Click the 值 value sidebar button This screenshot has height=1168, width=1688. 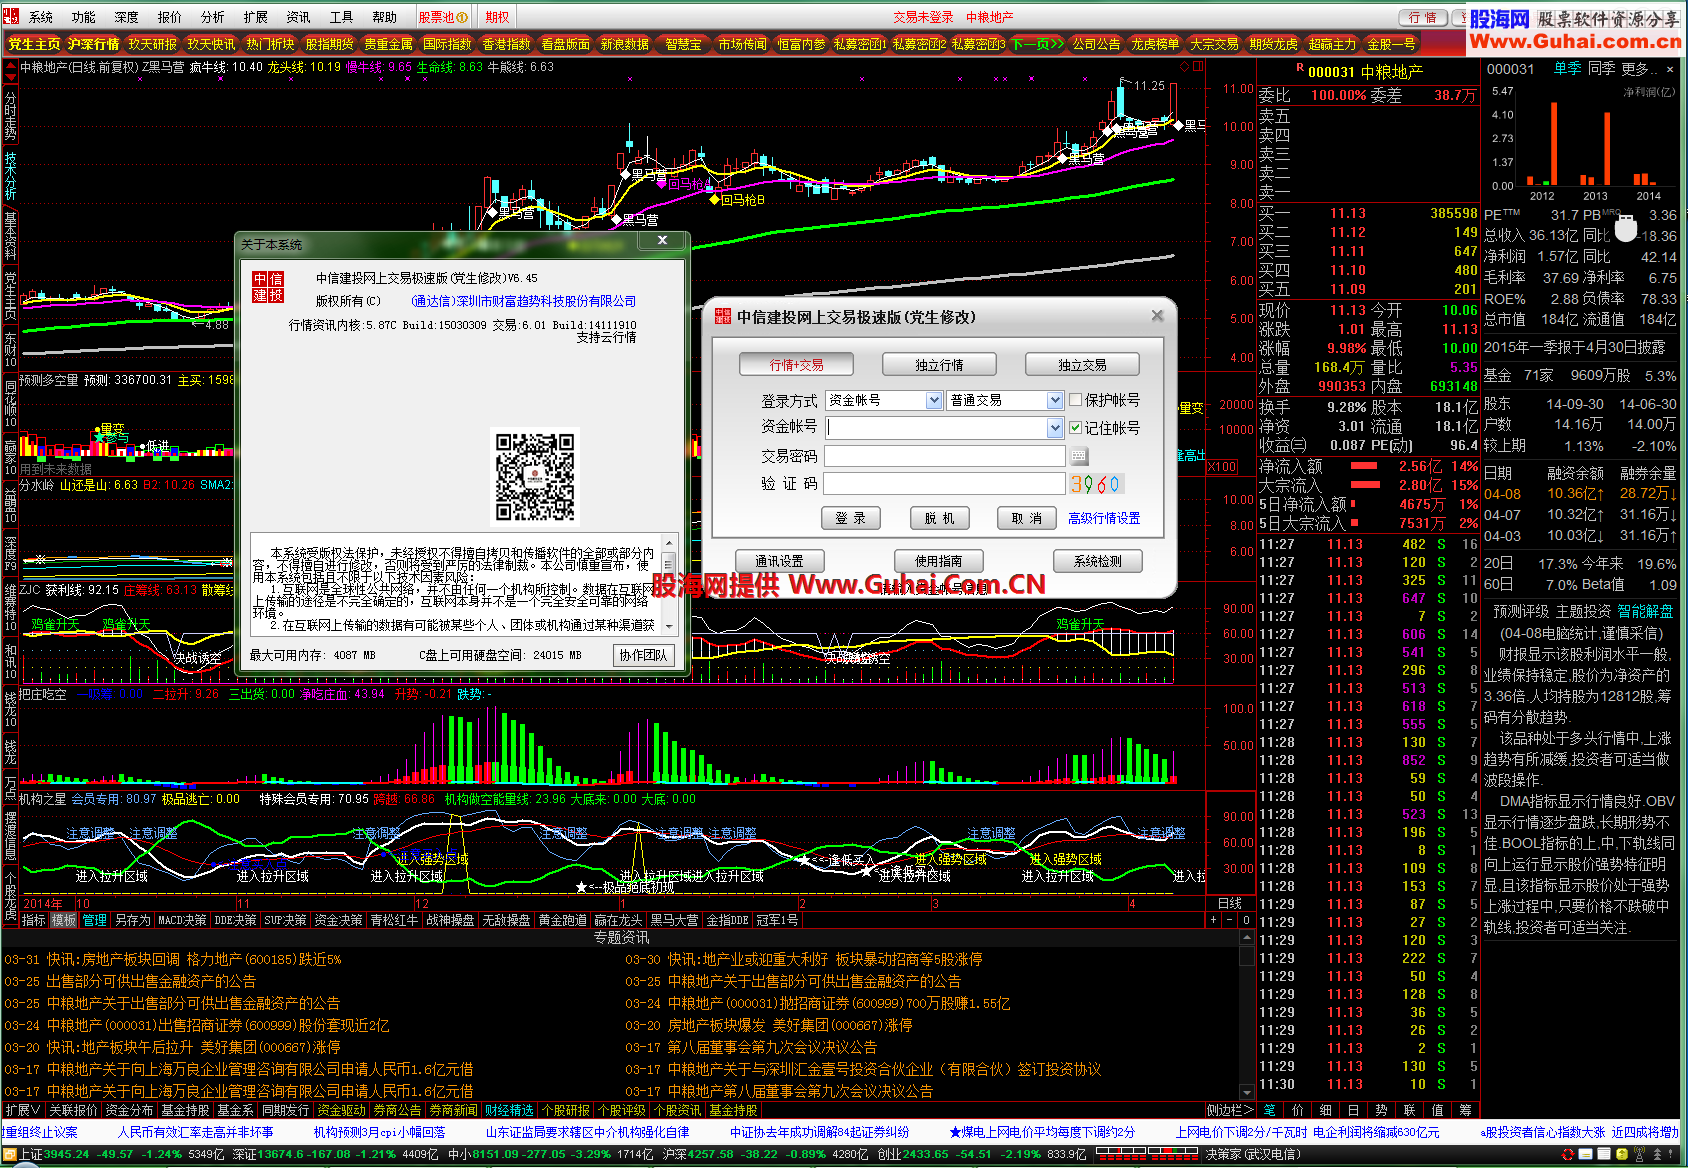click(x=1438, y=1110)
